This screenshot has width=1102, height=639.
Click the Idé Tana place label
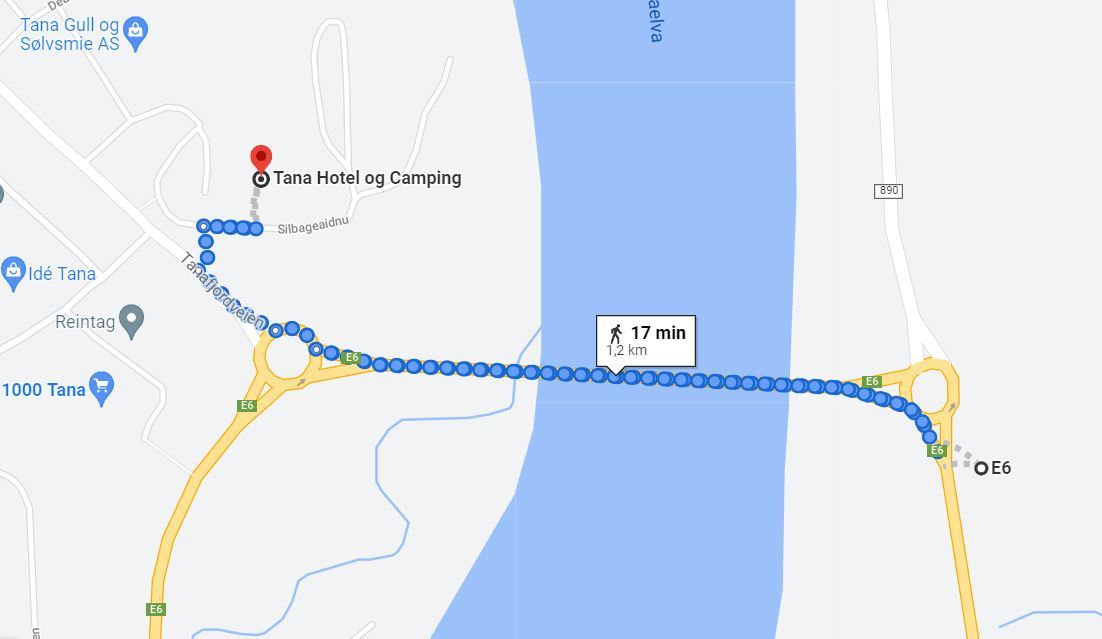62,273
